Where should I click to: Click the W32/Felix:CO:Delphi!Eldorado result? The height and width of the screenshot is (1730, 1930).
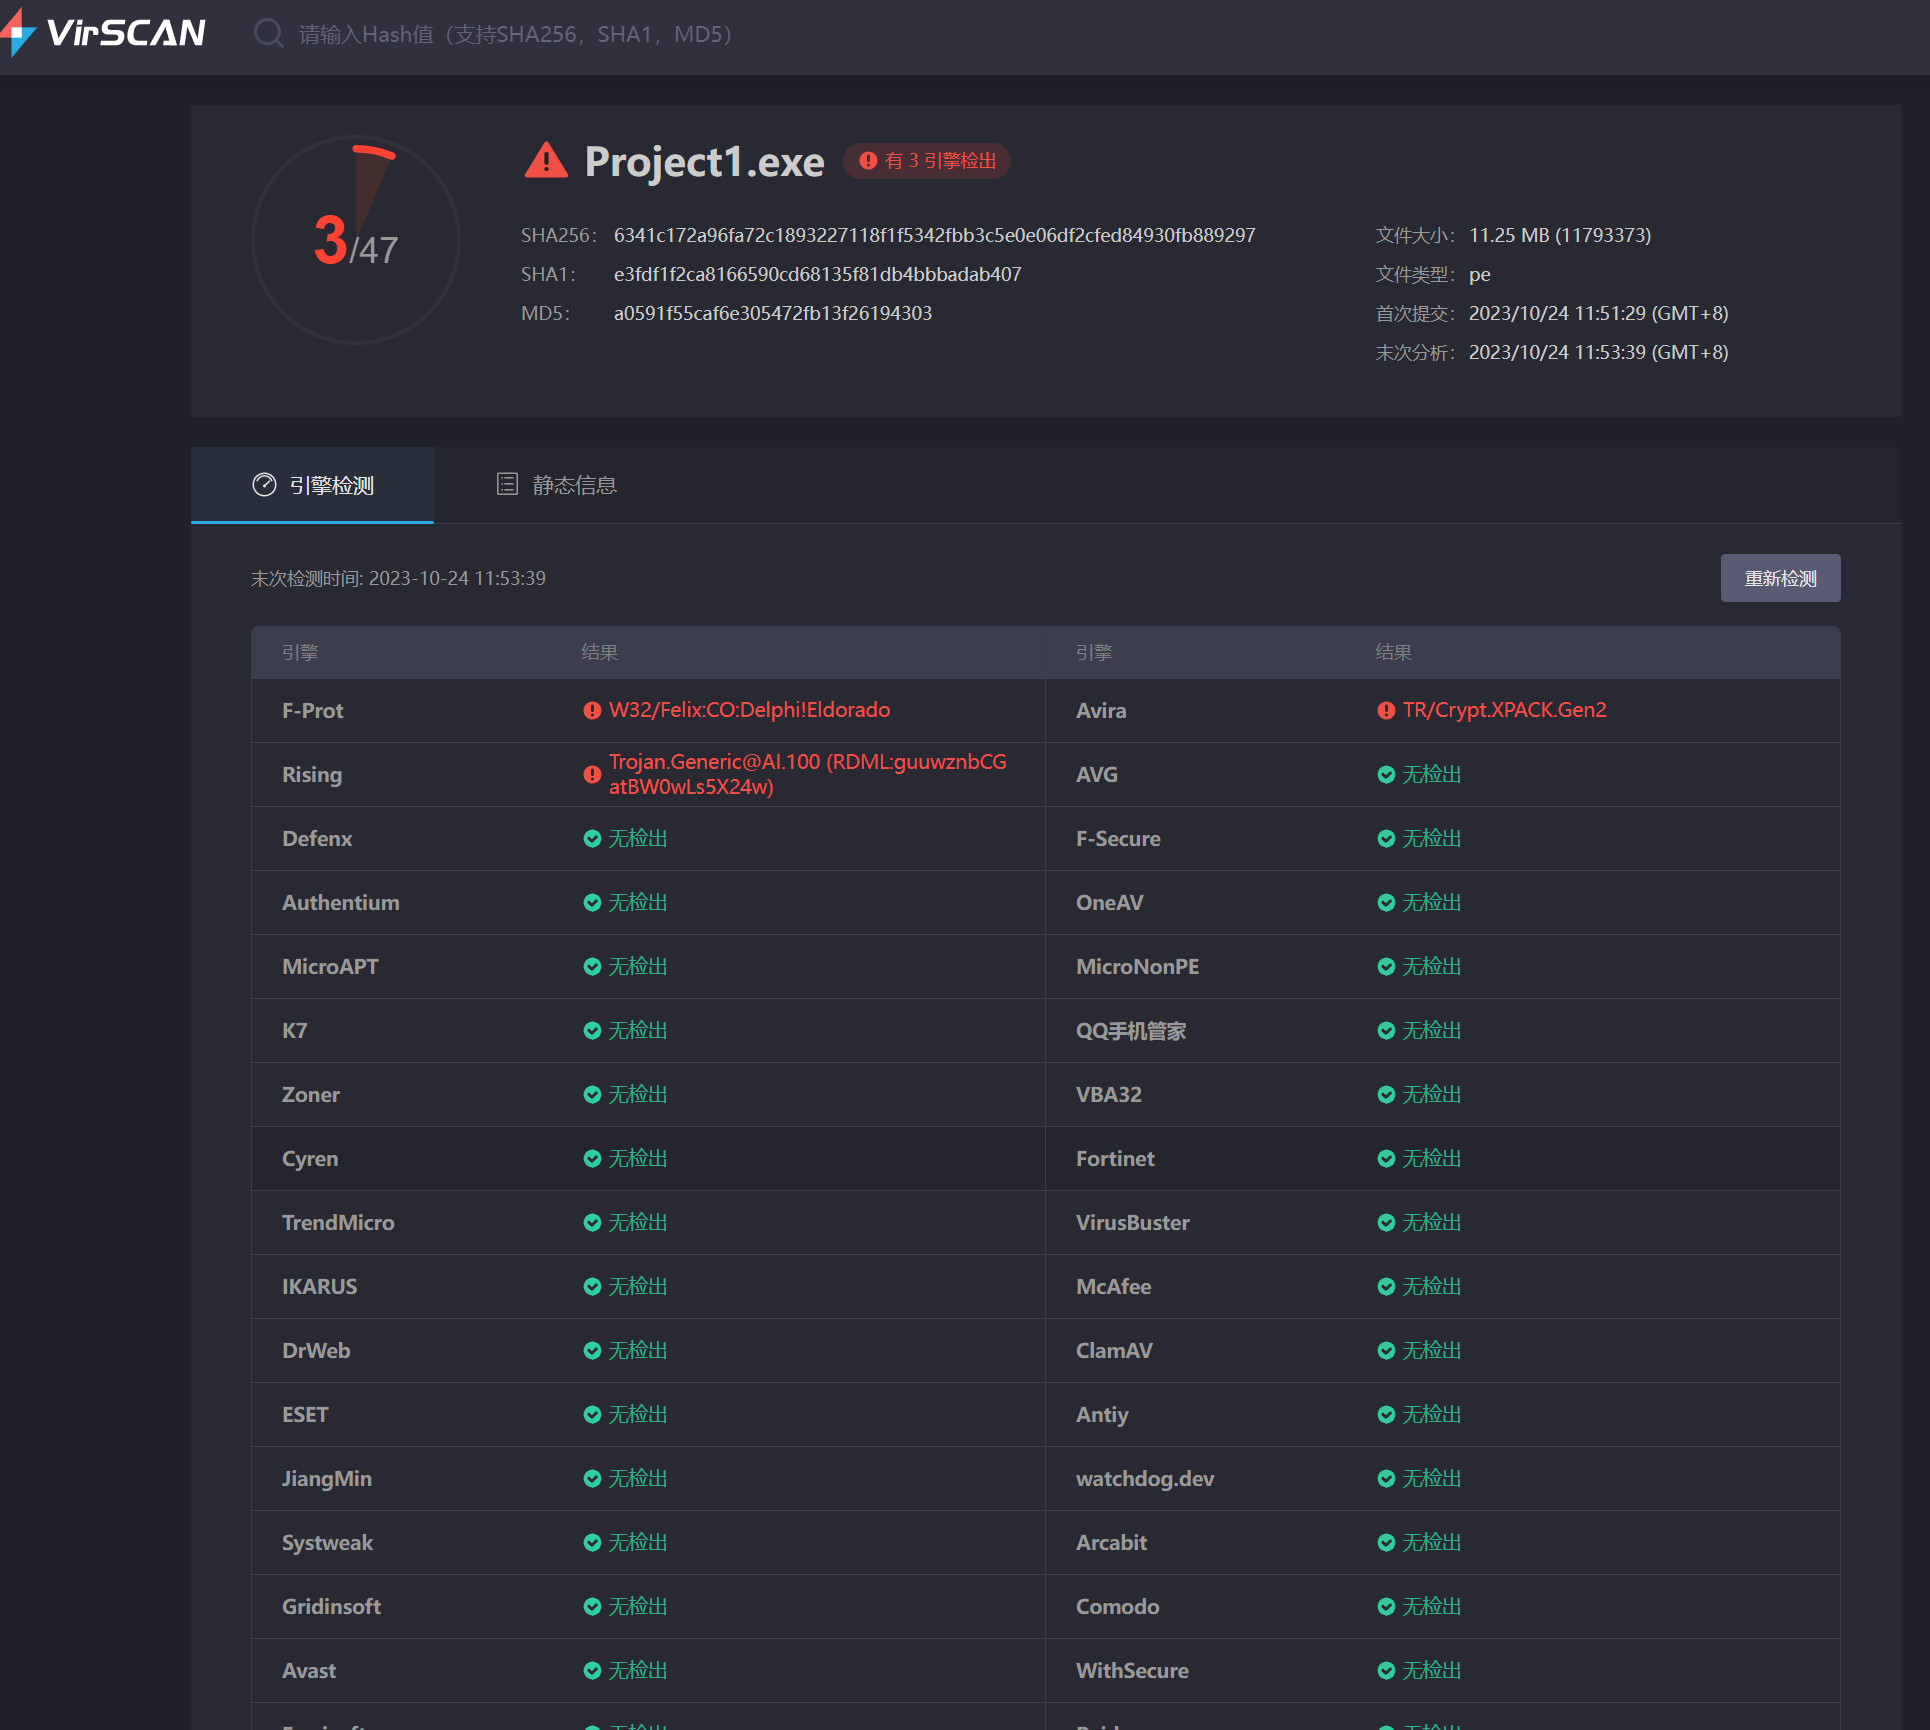tap(749, 710)
